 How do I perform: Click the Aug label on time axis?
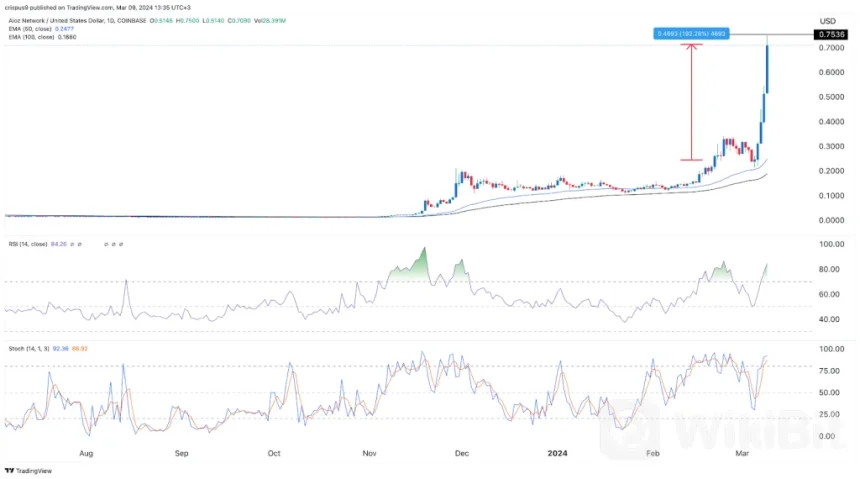(x=87, y=451)
